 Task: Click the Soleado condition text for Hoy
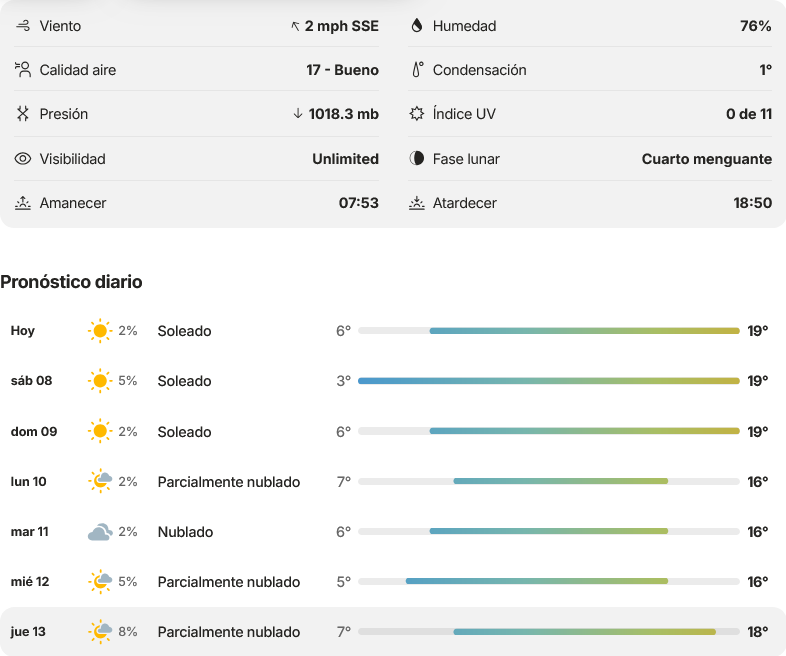click(184, 331)
